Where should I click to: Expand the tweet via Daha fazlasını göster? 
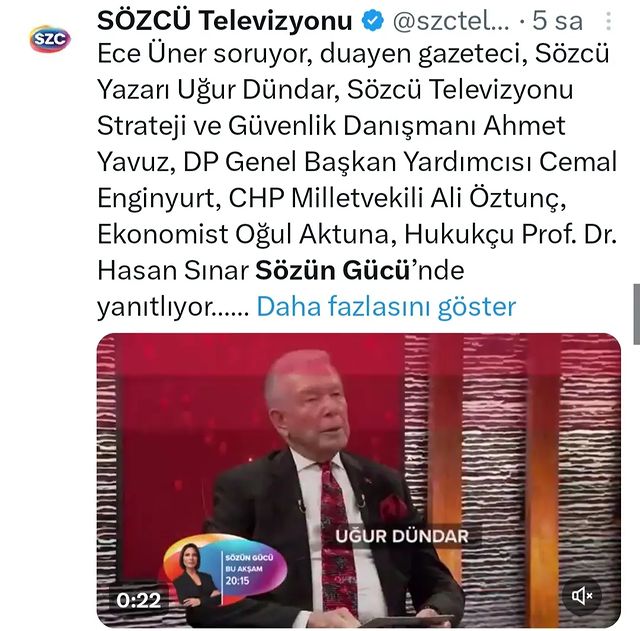click(x=386, y=307)
